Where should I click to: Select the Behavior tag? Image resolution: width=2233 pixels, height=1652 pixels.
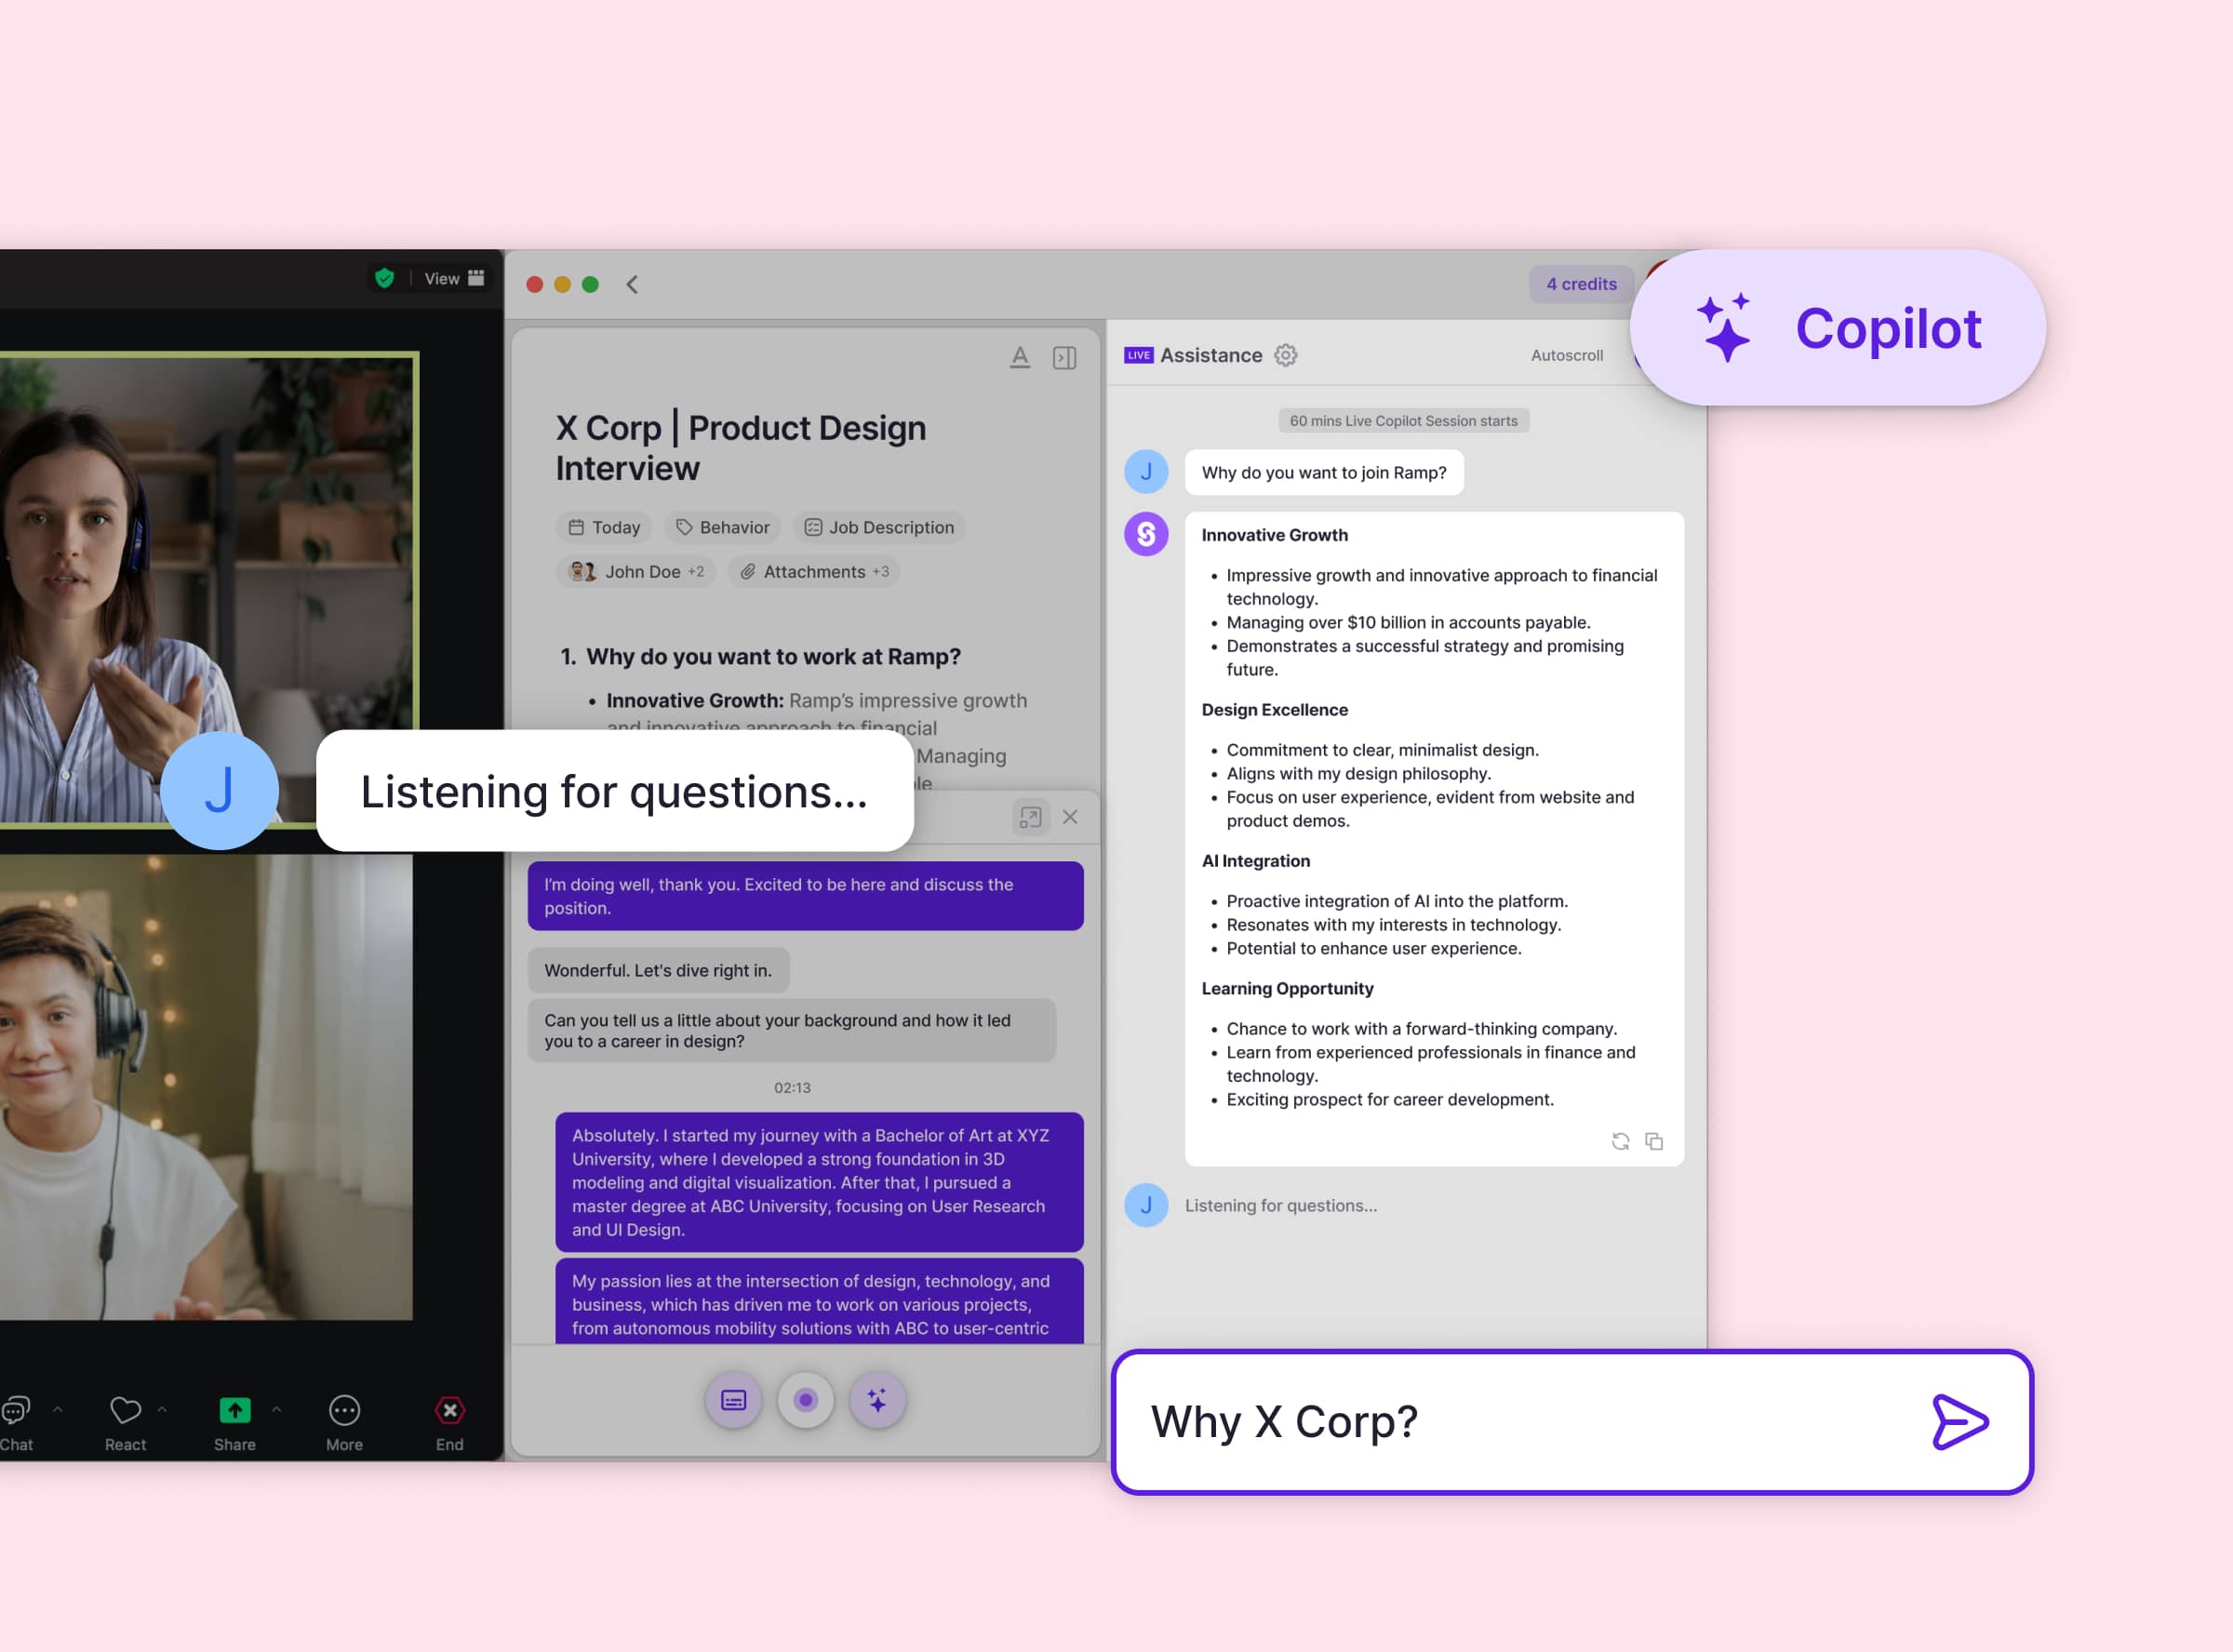pyautogui.click(x=723, y=527)
